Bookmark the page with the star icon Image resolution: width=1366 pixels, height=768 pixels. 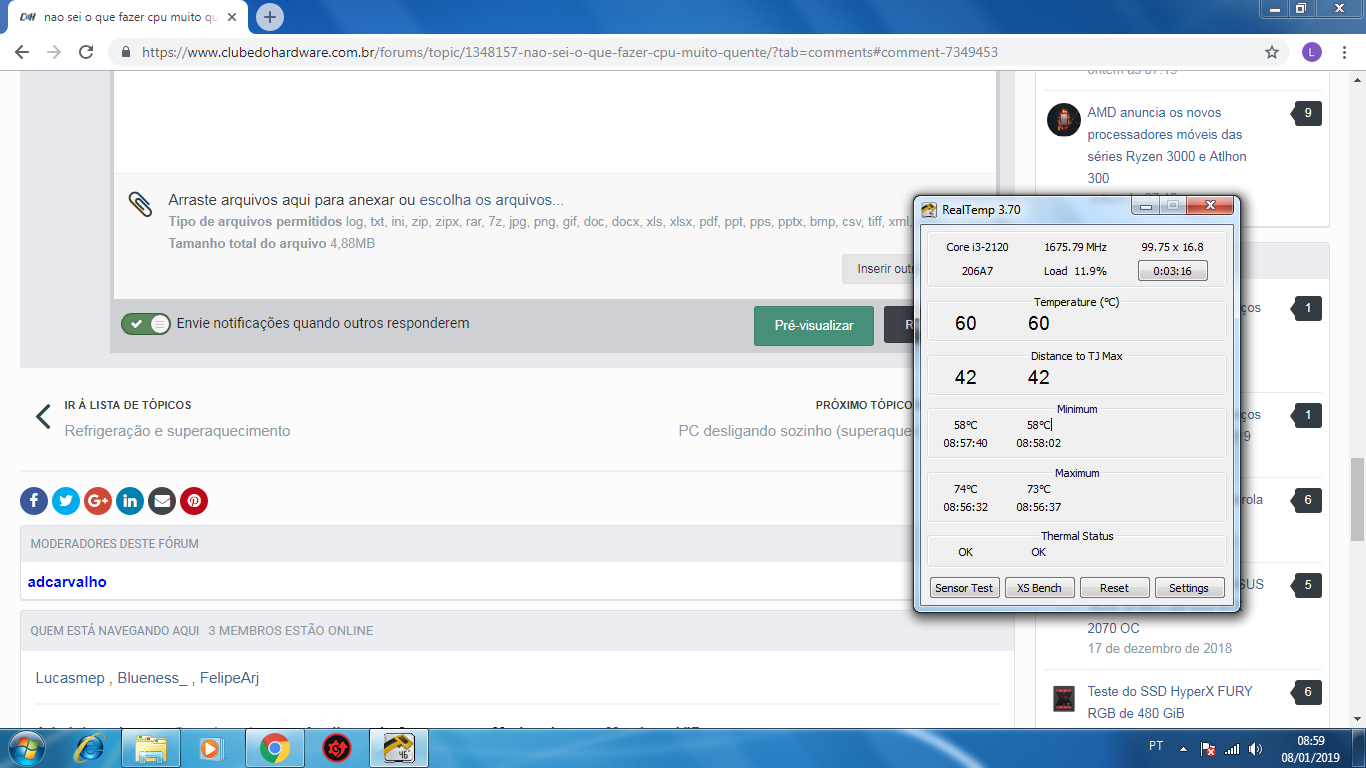(x=1272, y=52)
